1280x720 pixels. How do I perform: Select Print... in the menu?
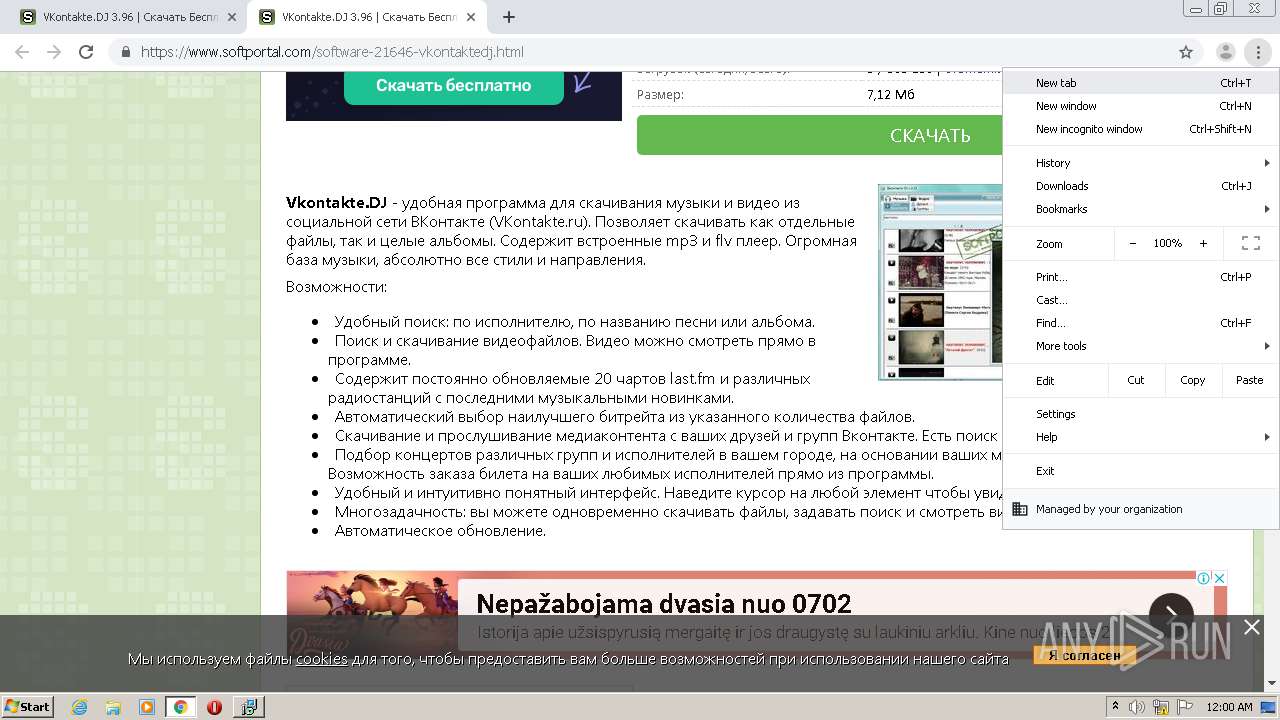(1140, 277)
